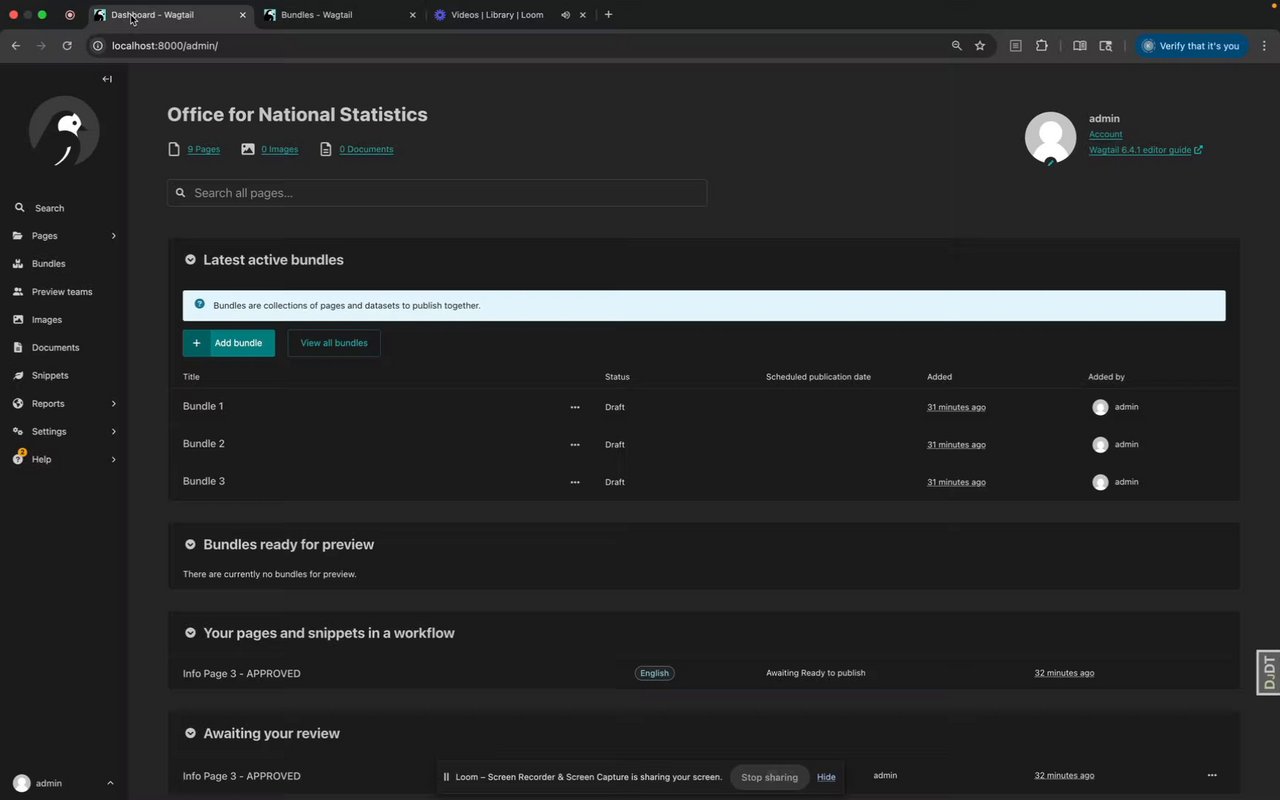Open Snippets in the sidebar

[64, 376]
